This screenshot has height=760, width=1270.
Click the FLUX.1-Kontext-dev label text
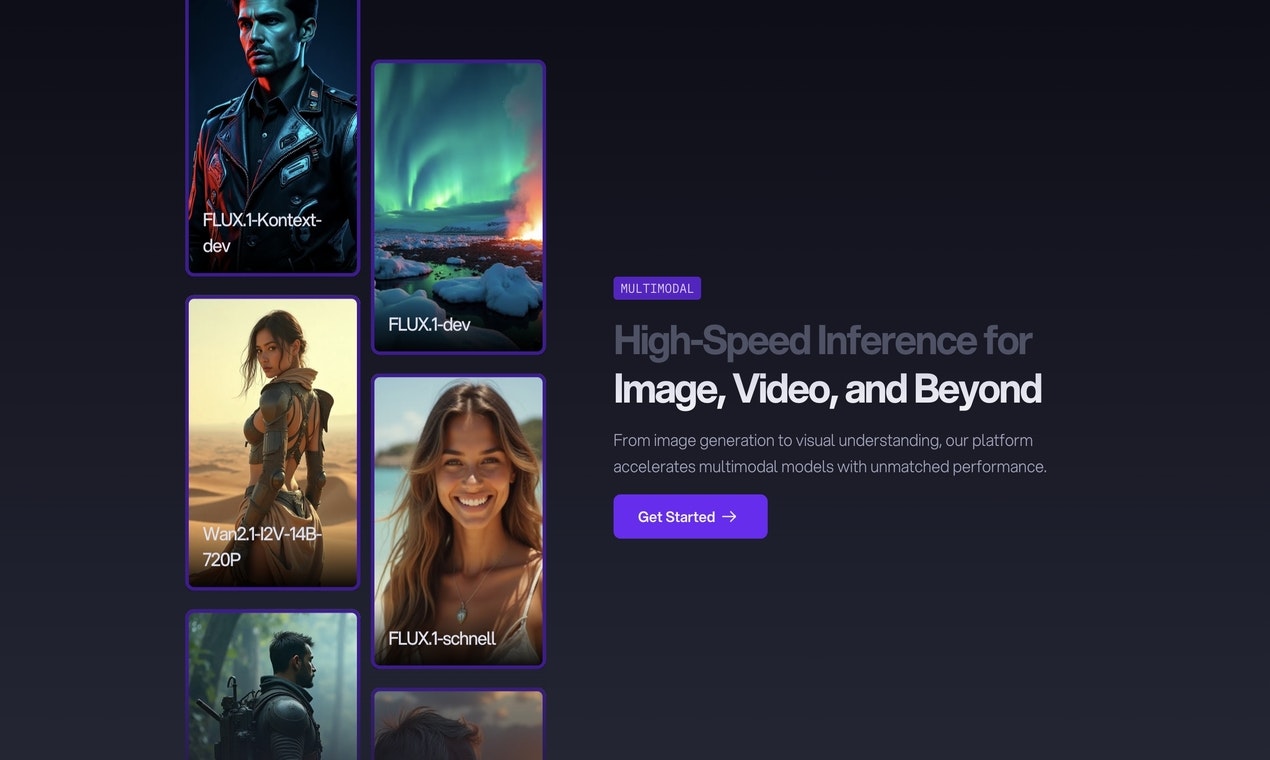click(x=262, y=232)
